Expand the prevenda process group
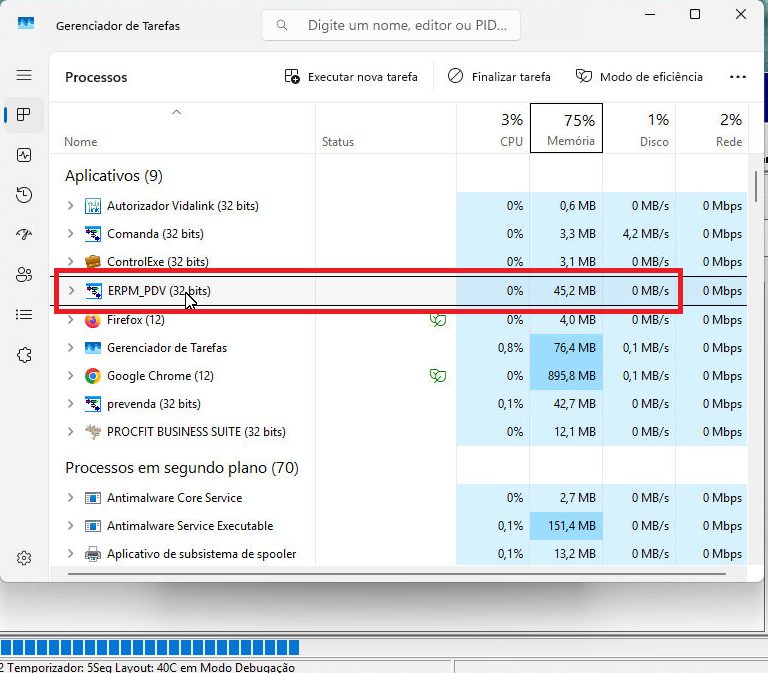768x673 pixels. 71,404
